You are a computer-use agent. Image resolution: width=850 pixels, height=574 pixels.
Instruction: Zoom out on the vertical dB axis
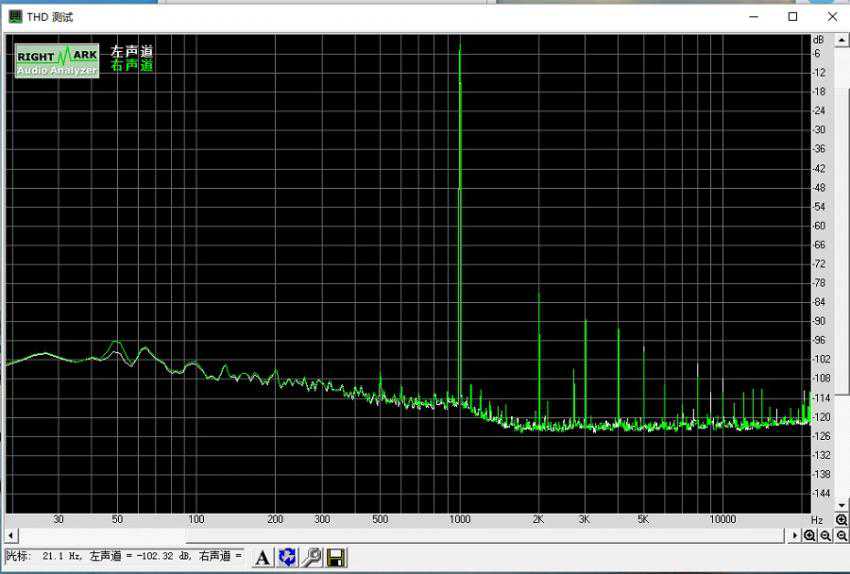click(841, 536)
